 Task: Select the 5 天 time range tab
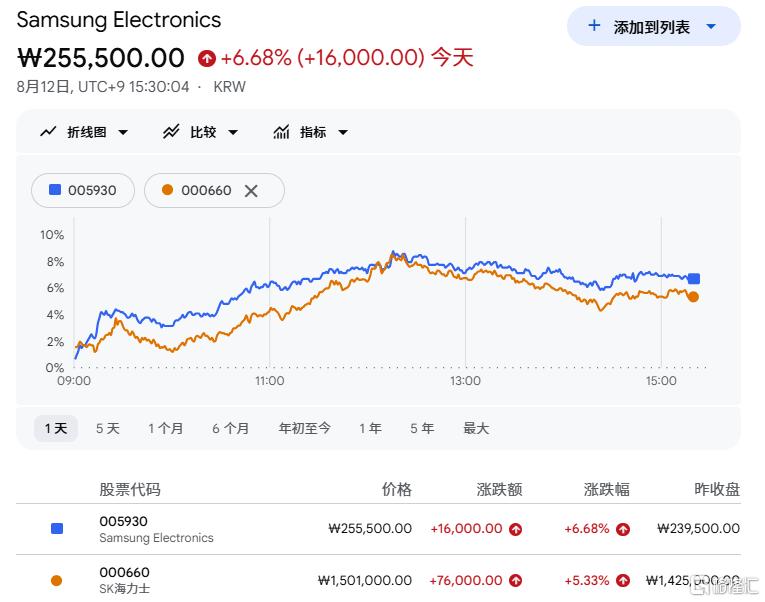(x=108, y=428)
